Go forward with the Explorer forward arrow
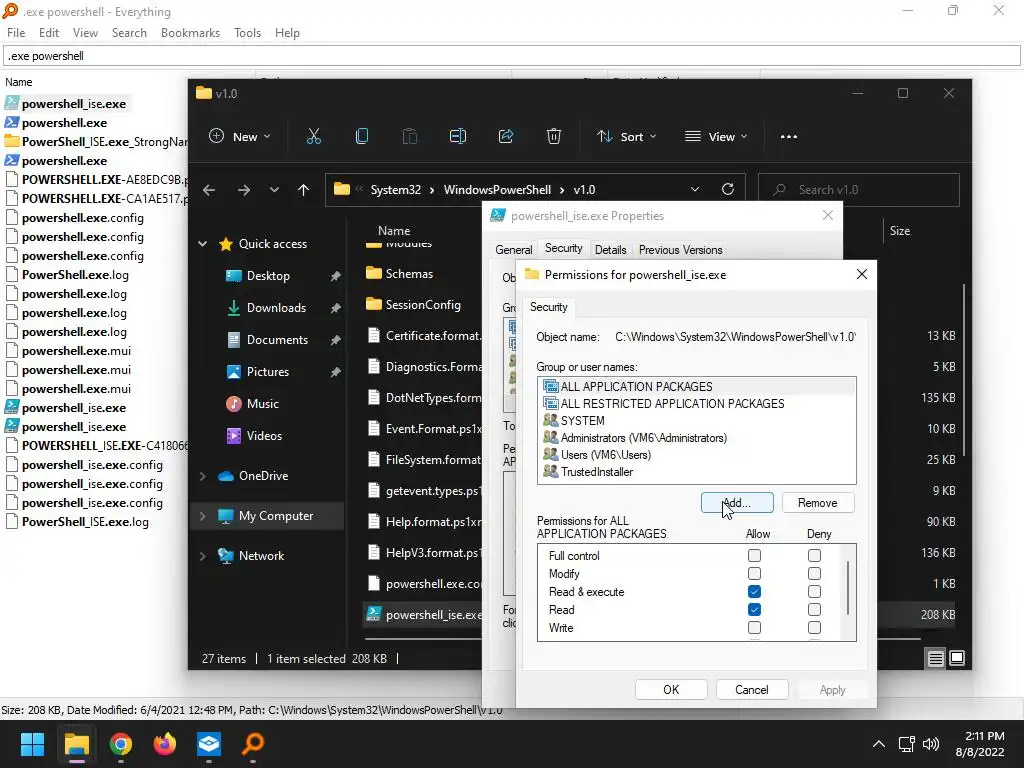 pyautogui.click(x=244, y=190)
